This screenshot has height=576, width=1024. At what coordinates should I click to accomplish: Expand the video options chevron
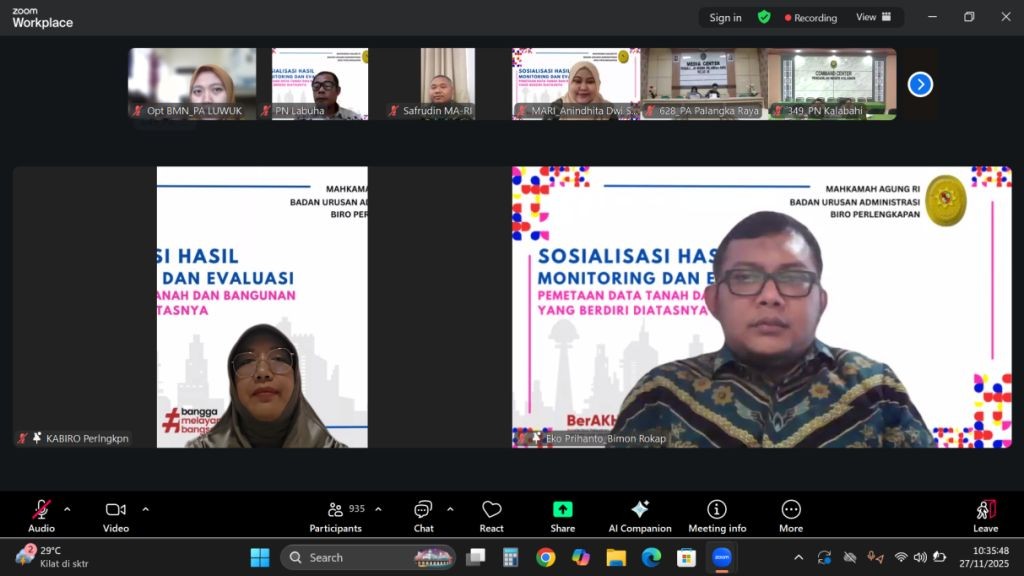tap(145, 509)
